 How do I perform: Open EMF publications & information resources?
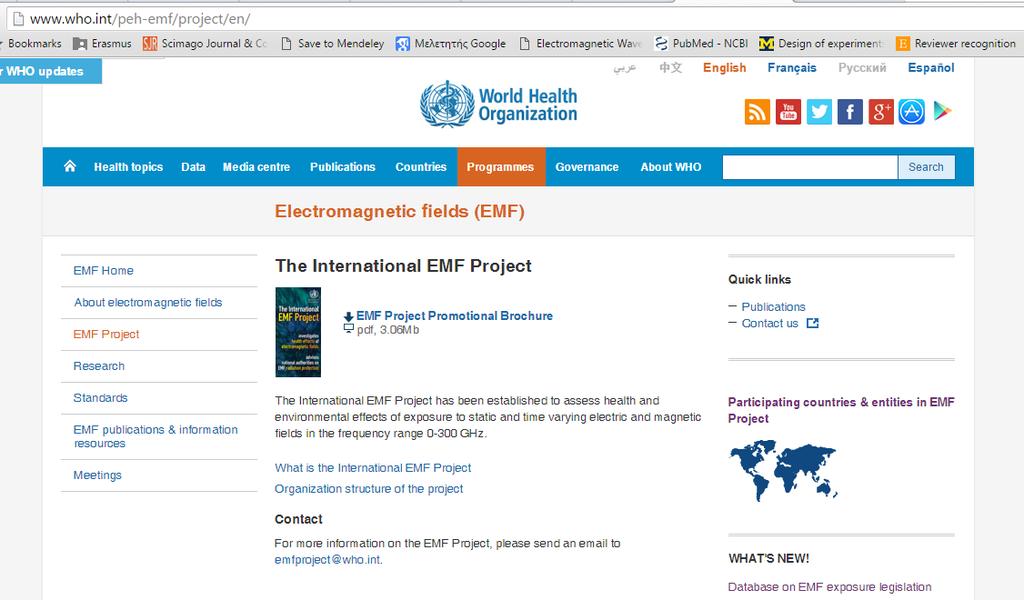coord(155,436)
